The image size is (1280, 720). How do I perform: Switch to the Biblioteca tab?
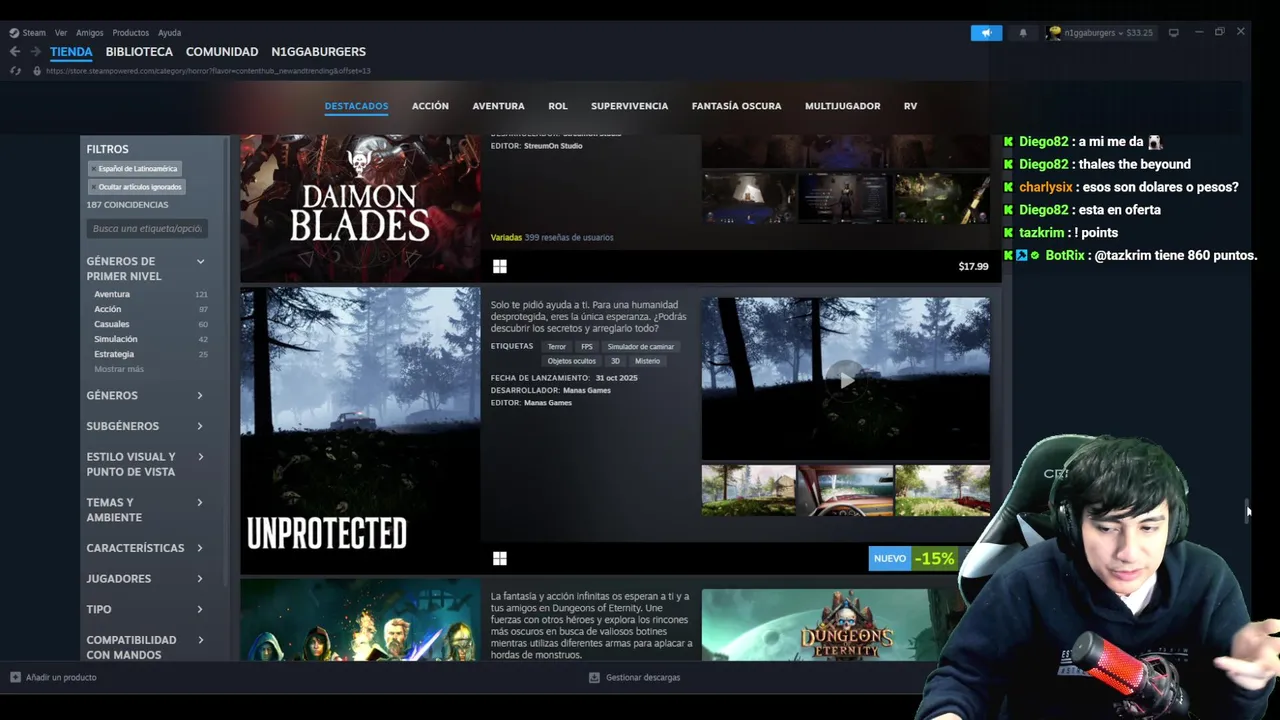[139, 52]
